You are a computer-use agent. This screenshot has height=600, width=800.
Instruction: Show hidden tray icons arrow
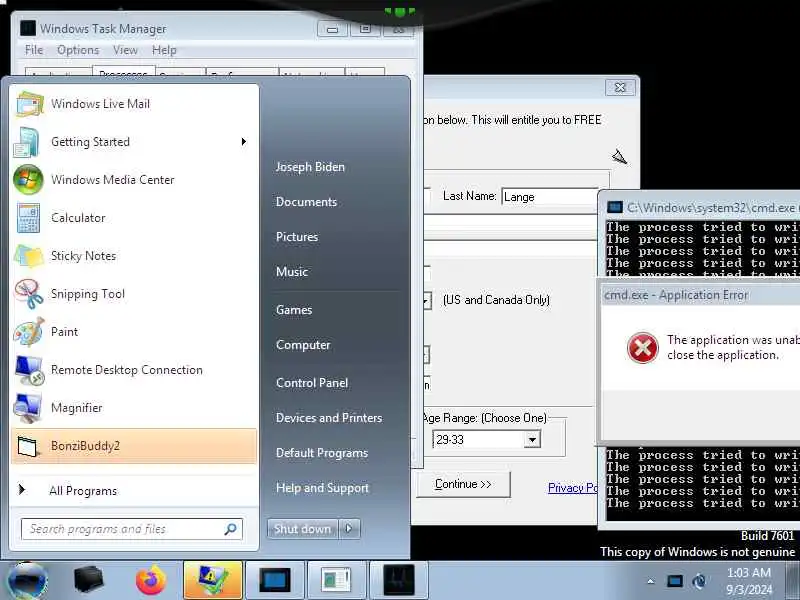coord(650,581)
